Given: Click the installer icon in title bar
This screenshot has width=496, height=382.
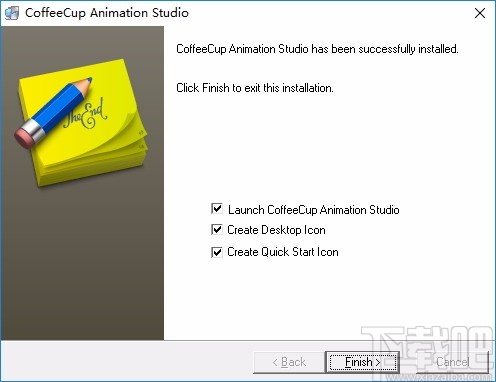Looking at the screenshot, I should pyautogui.click(x=11, y=13).
